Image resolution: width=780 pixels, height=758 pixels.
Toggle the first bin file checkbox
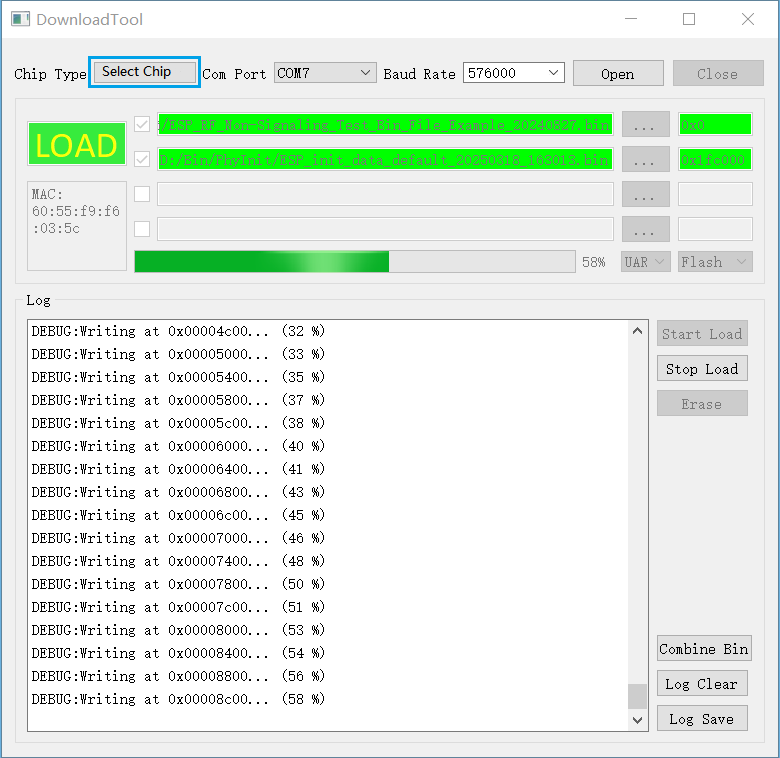(142, 125)
